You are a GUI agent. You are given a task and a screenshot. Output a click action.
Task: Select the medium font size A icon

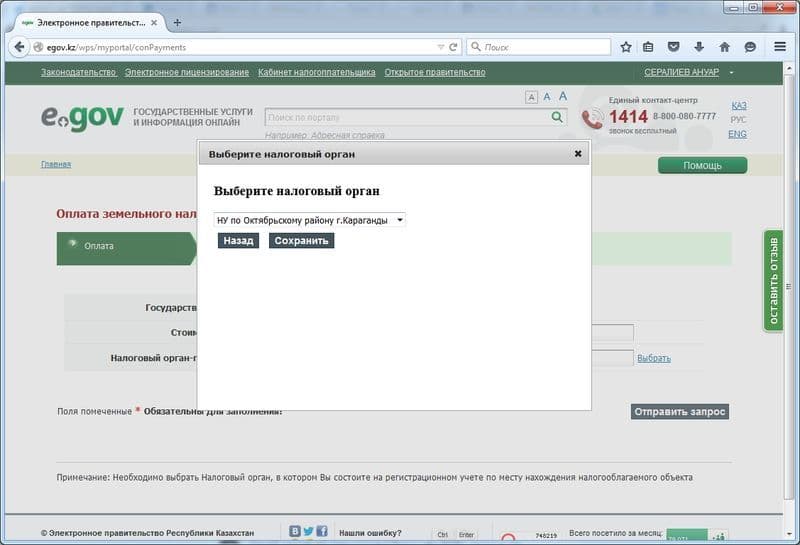(547, 96)
